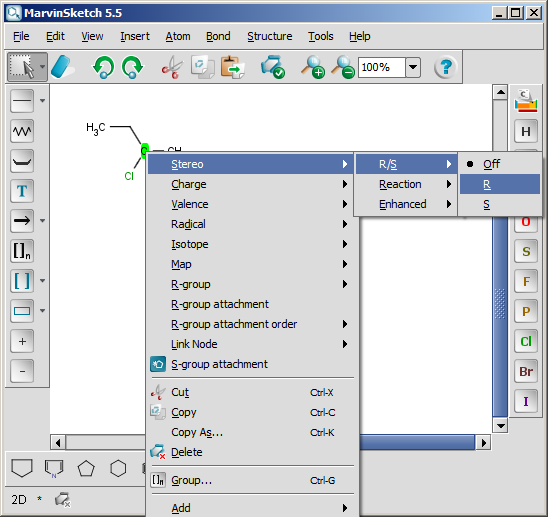Set R stereo configuration

499,184
